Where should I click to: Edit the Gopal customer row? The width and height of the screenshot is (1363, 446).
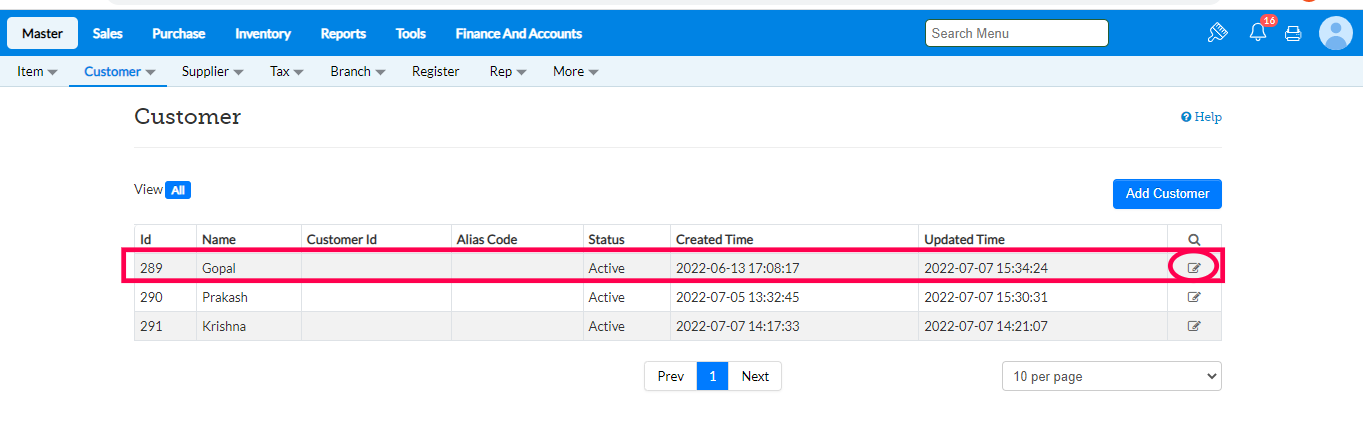click(1194, 268)
